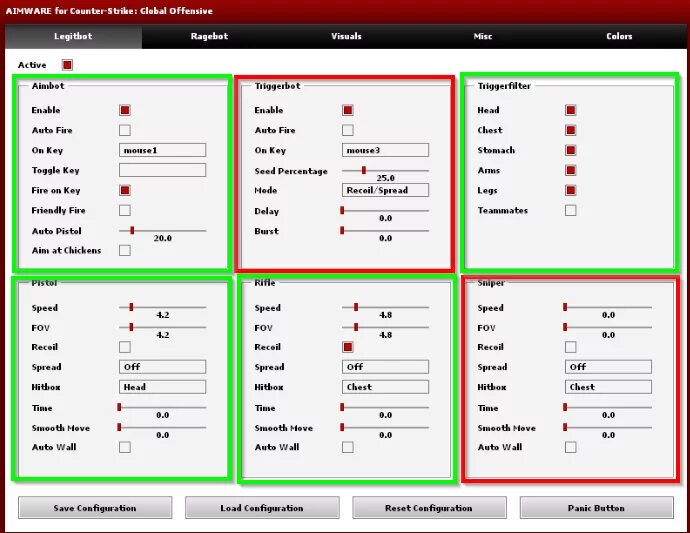Enable Recoil checkbox in Sniper section
This screenshot has height=533, width=690.
(571, 347)
